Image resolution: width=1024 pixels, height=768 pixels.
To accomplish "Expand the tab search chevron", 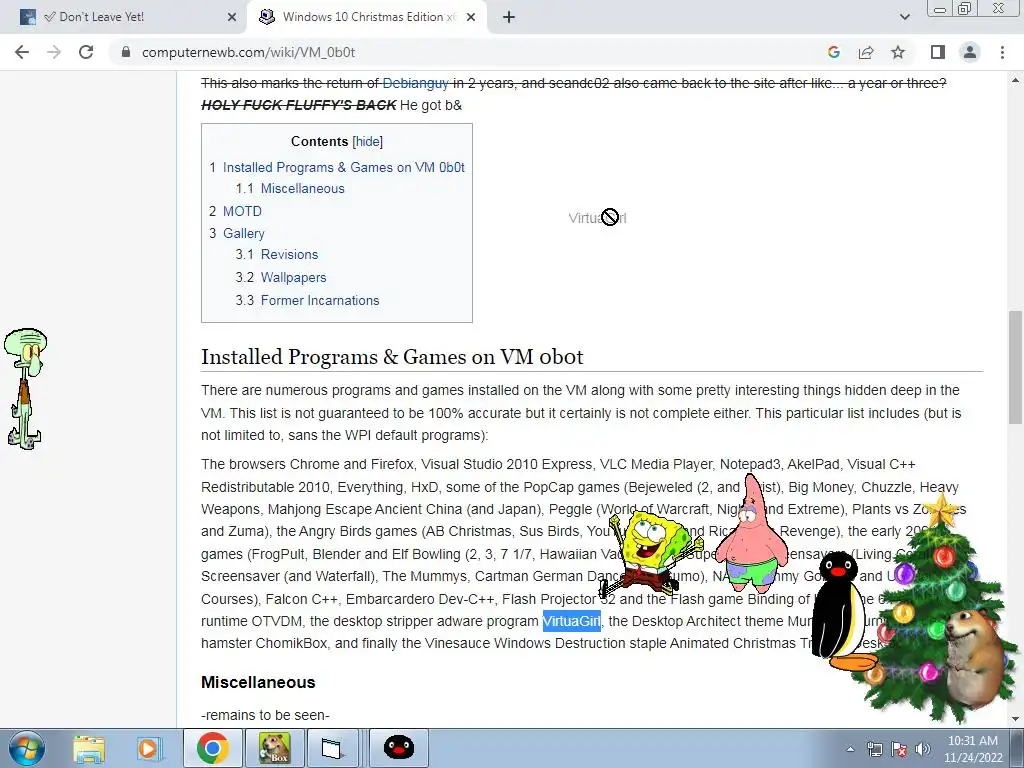I will tap(904, 17).
